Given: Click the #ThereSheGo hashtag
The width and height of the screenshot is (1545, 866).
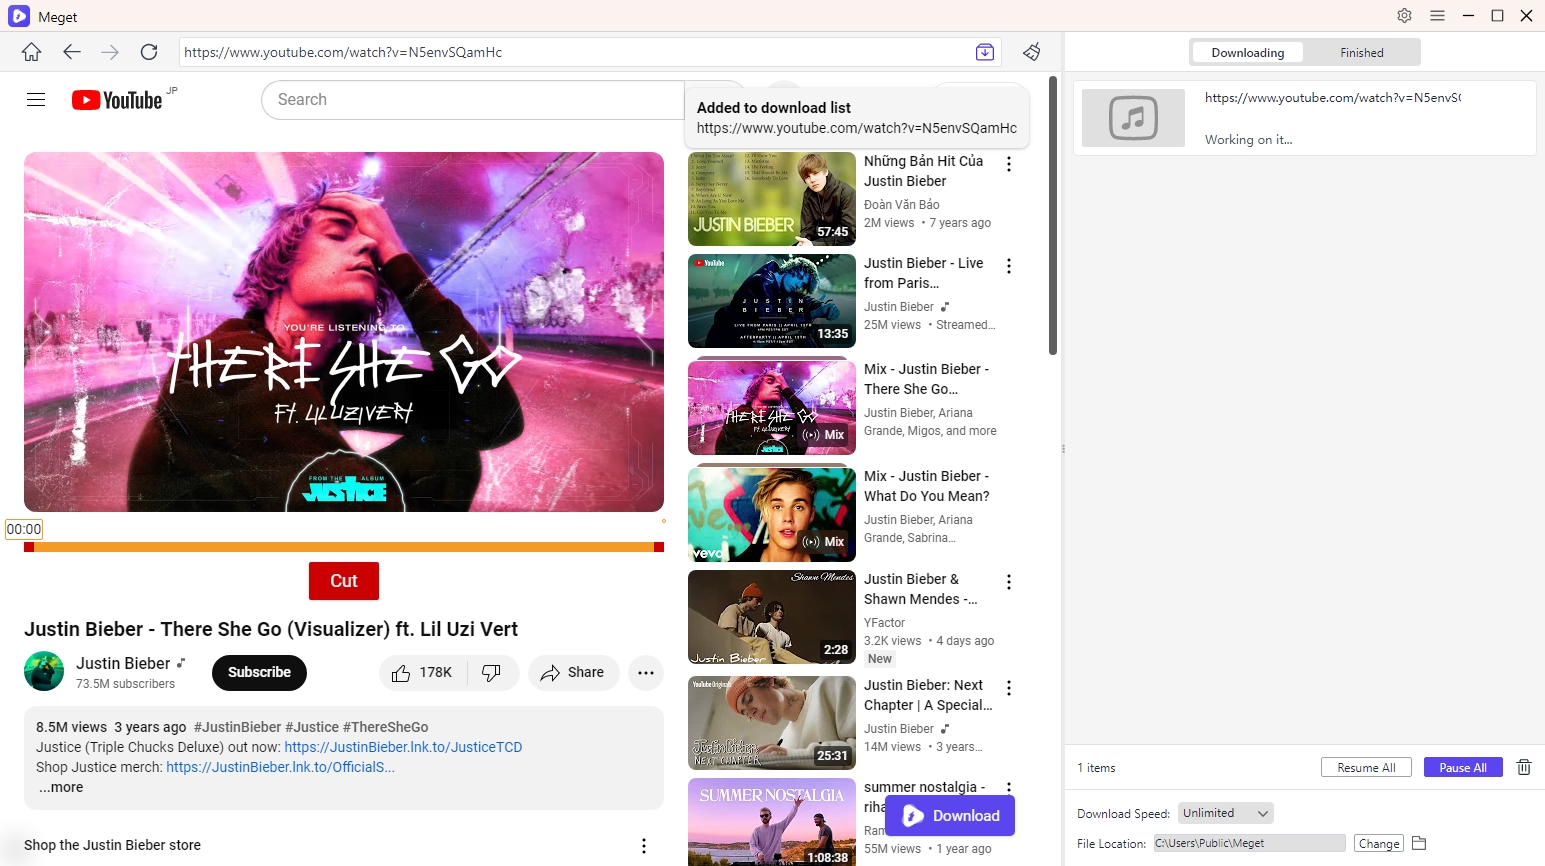Looking at the screenshot, I should (x=385, y=727).
